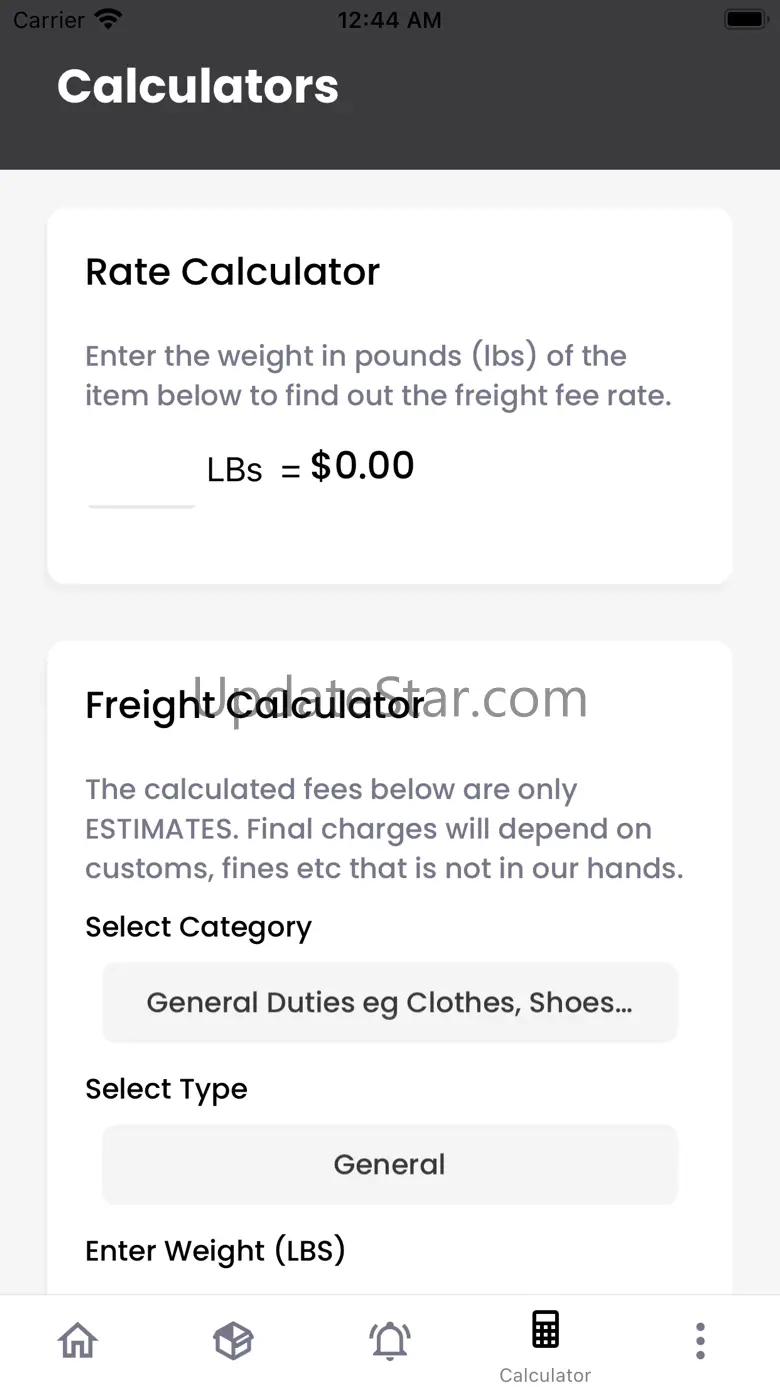This screenshot has height=1387, width=780.
Task: Tap the calculator icon in bottom bar
Action: pyautogui.click(x=545, y=1330)
